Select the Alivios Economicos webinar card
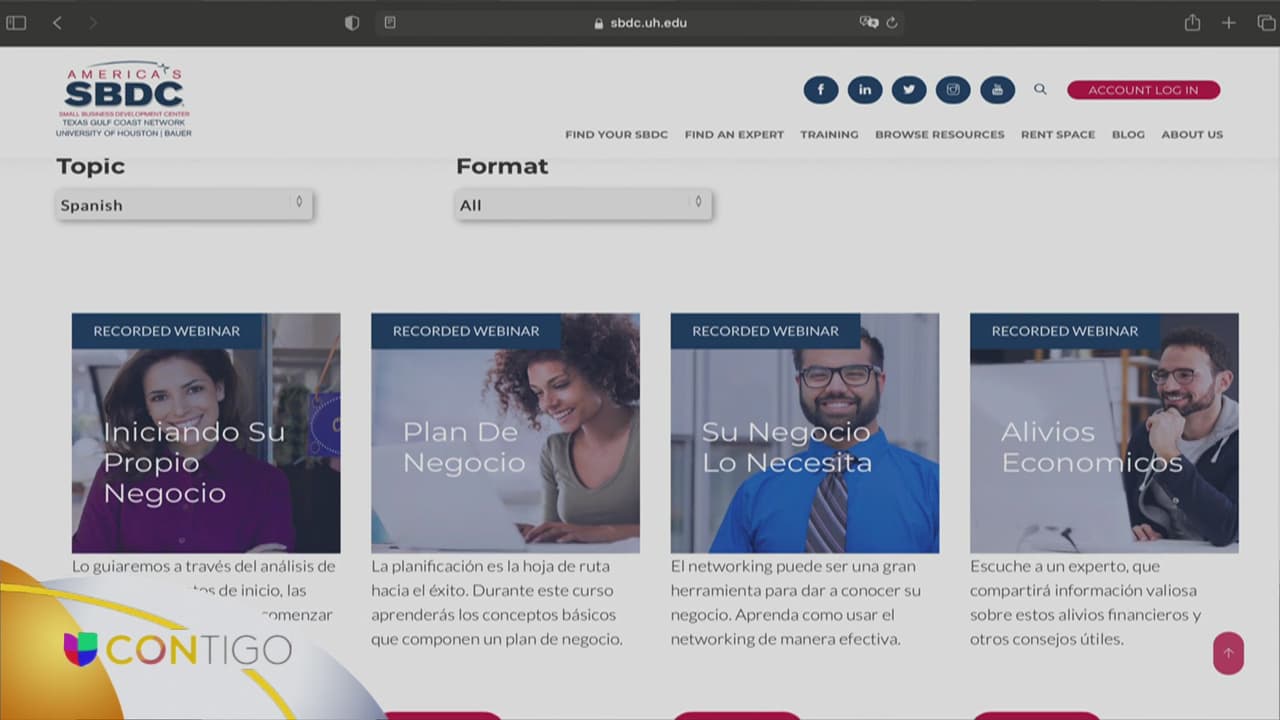The image size is (1280, 720). [1104, 433]
